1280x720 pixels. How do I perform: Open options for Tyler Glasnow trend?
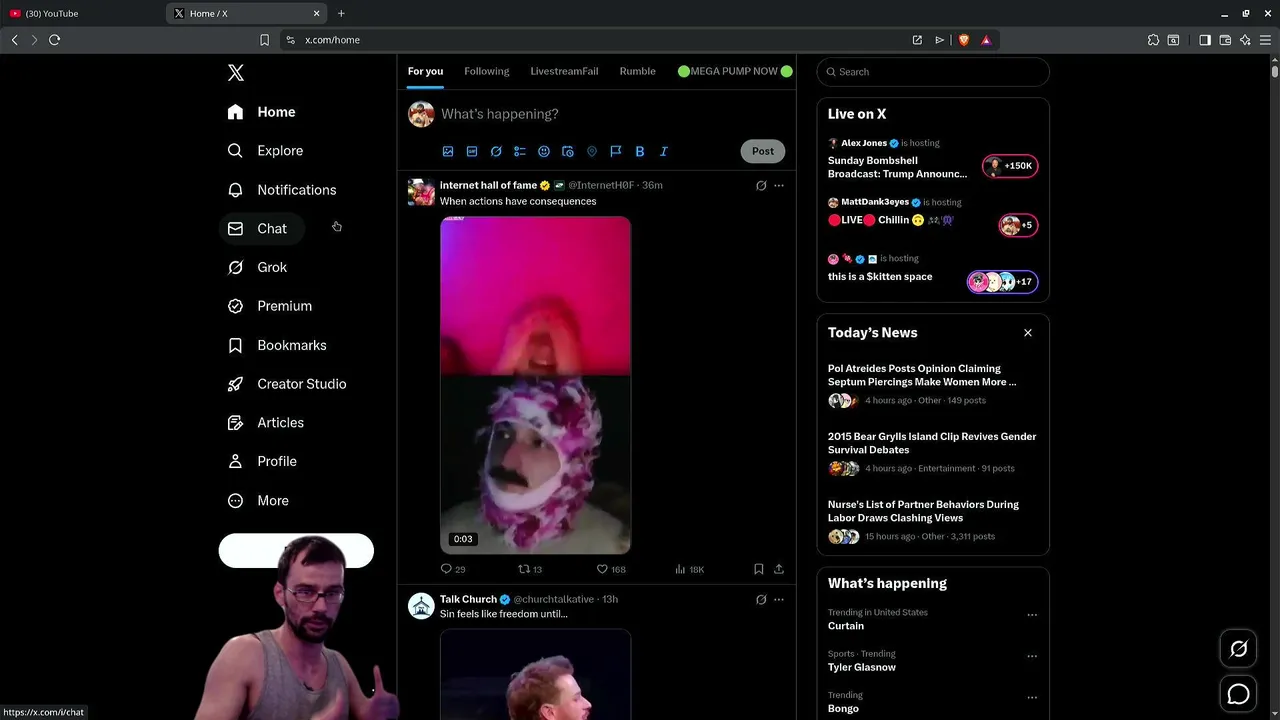pos(1032,657)
